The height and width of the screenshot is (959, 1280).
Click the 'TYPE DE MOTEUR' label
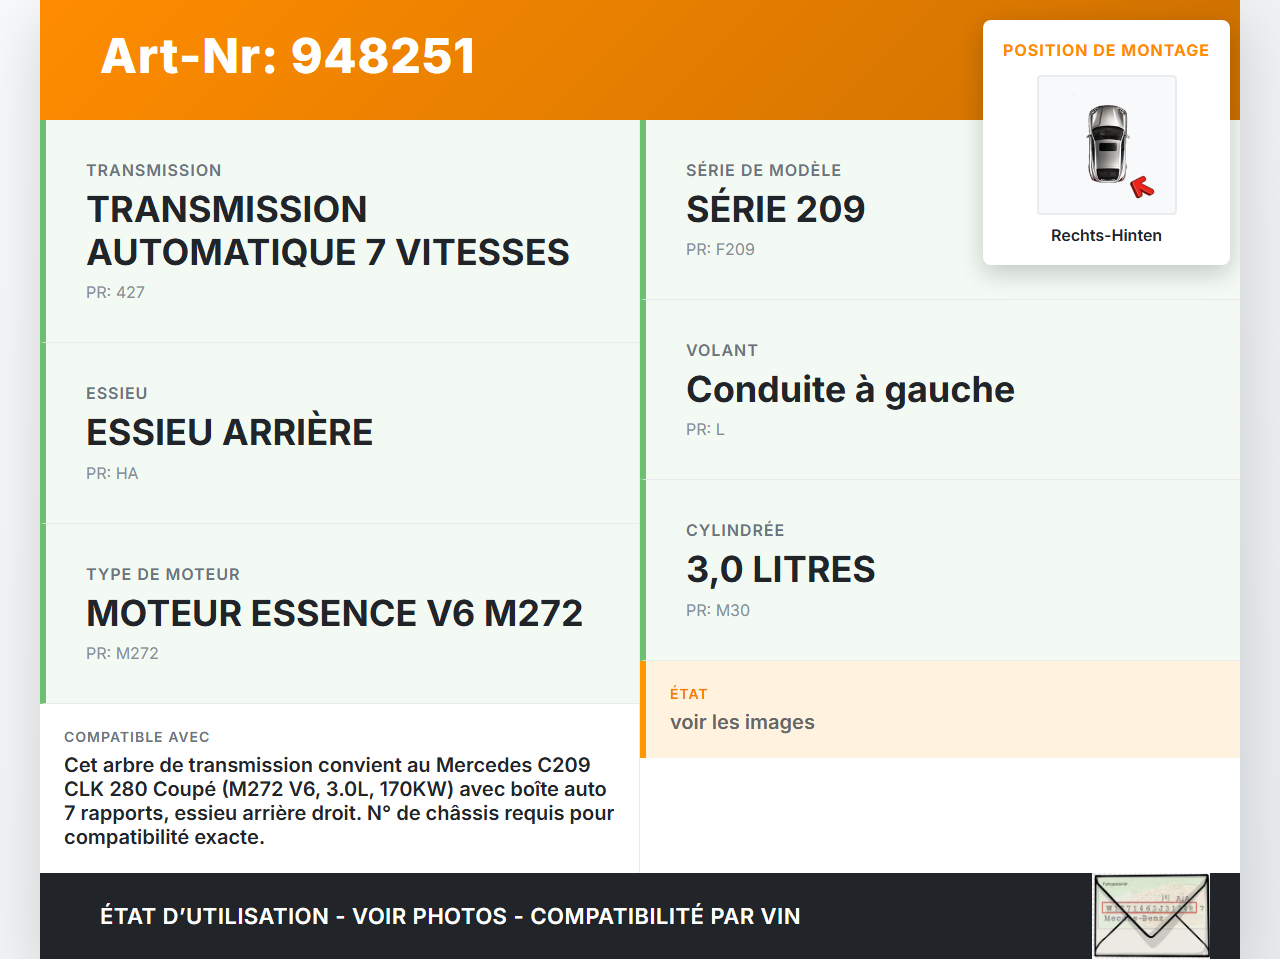(163, 574)
